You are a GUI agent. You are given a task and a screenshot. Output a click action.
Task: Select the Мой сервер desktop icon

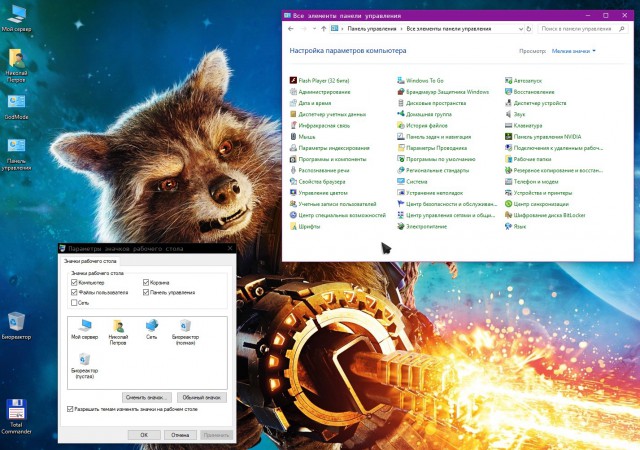click(x=16, y=19)
